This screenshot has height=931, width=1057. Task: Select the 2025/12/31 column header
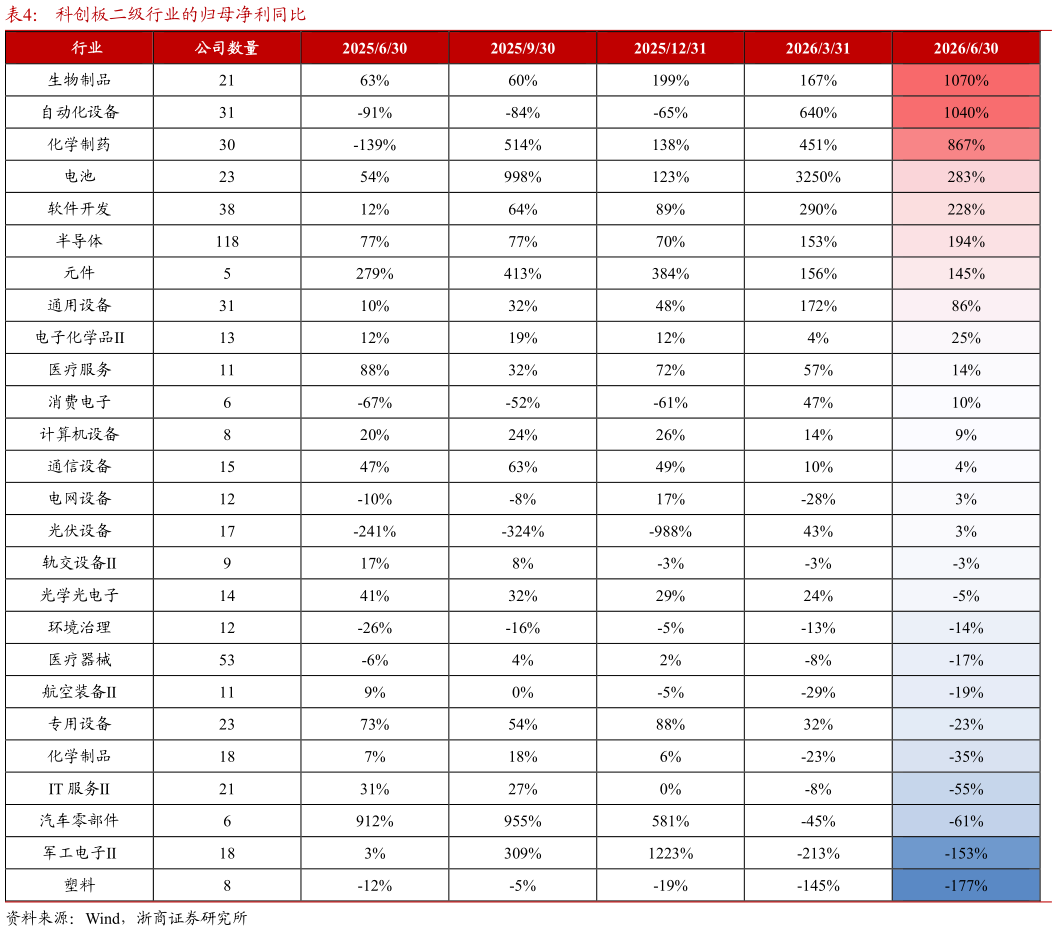click(671, 48)
